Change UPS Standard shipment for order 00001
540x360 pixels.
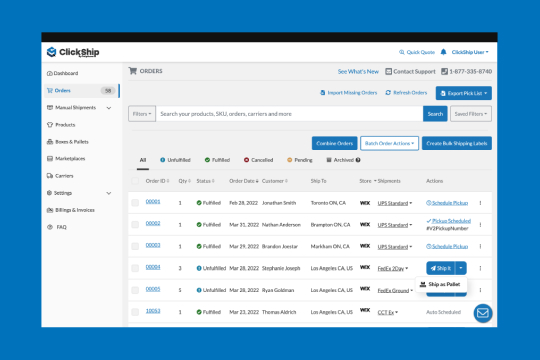coord(395,203)
